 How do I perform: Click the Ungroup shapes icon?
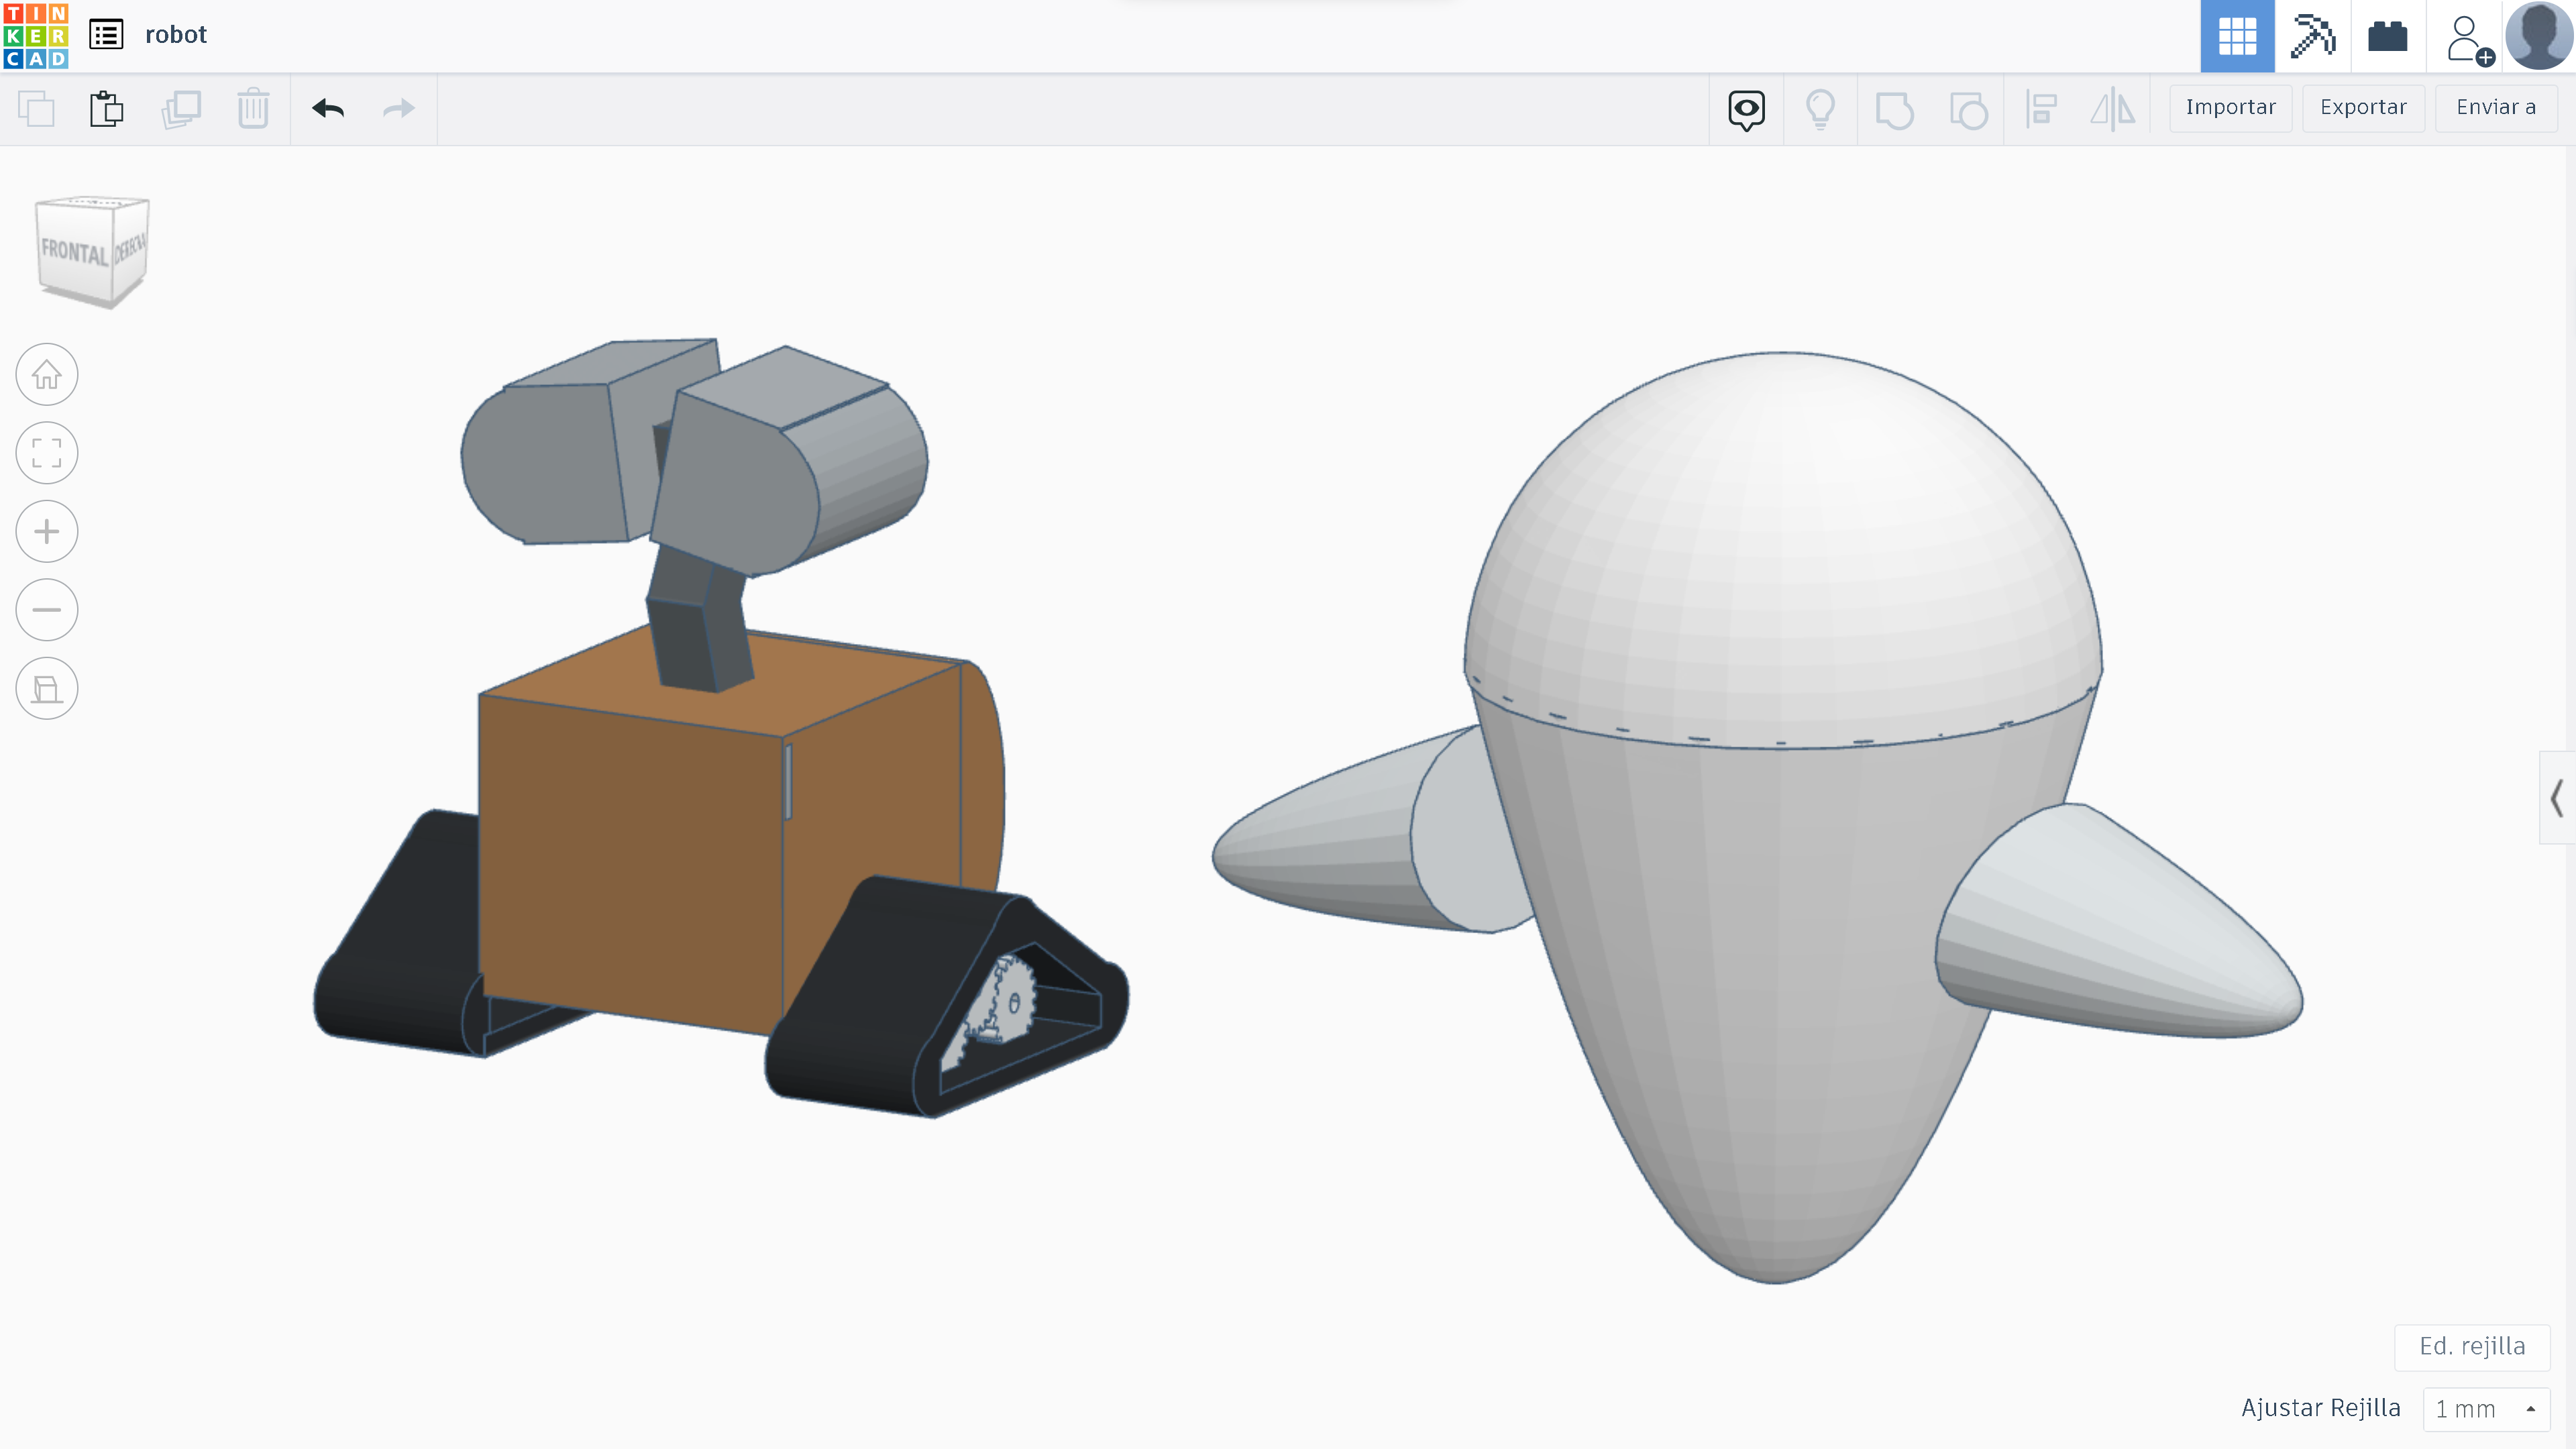[x=1968, y=110]
